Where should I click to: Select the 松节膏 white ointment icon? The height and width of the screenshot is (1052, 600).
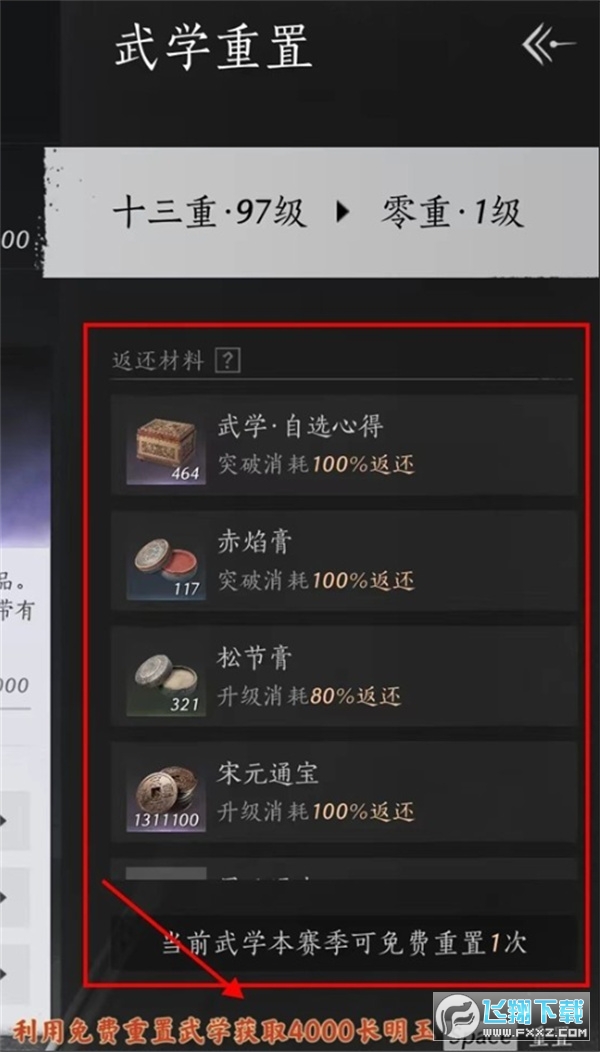coord(166,677)
